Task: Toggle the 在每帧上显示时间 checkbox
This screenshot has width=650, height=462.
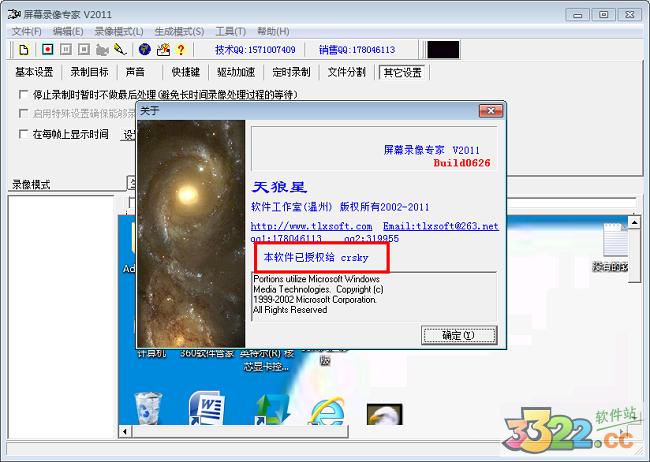Action: pyautogui.click(x=24, y=134)
